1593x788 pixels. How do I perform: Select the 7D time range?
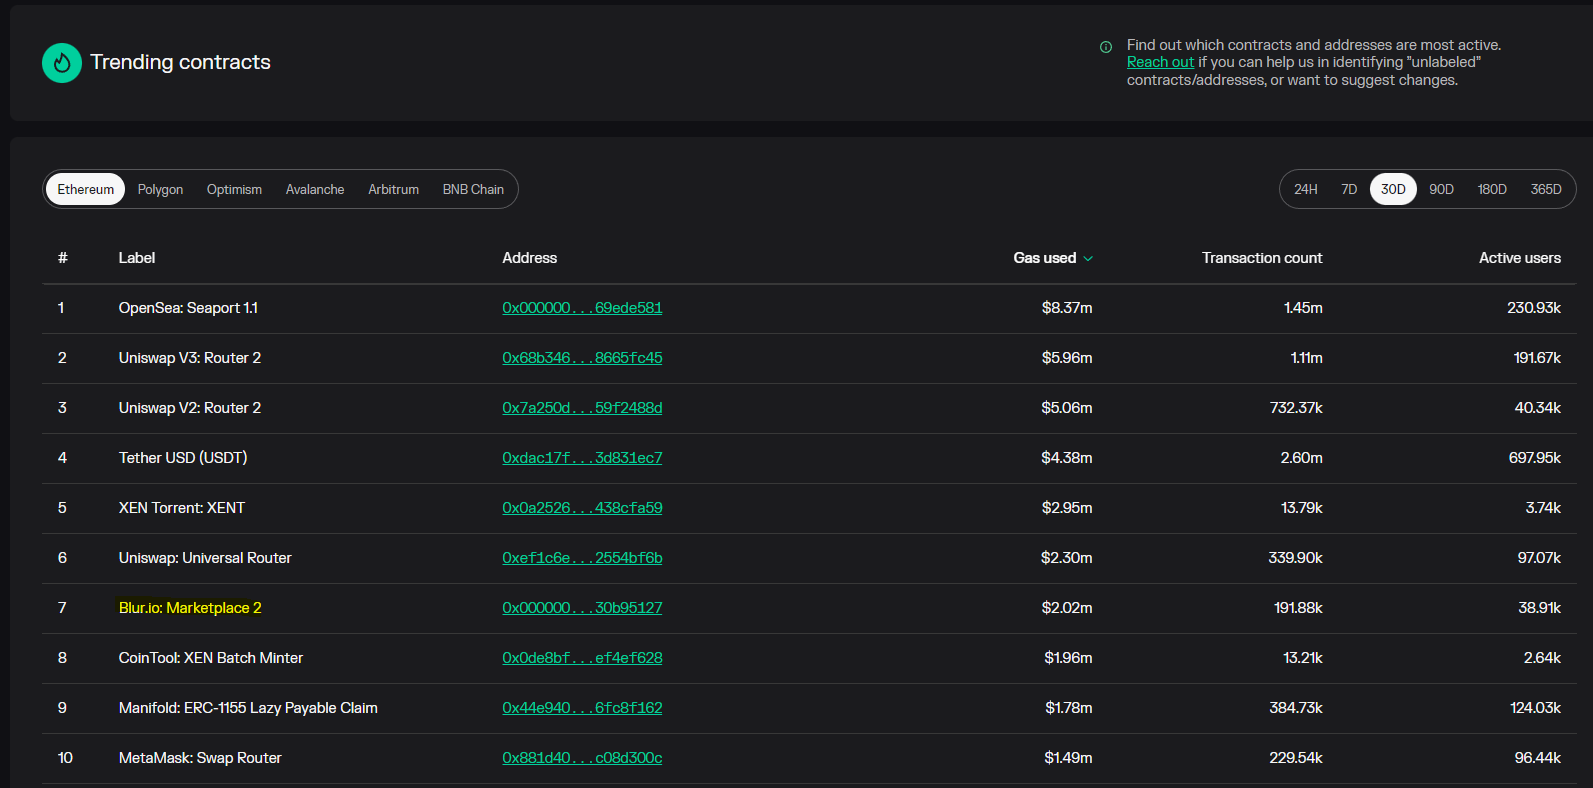tap(1349, 189)
